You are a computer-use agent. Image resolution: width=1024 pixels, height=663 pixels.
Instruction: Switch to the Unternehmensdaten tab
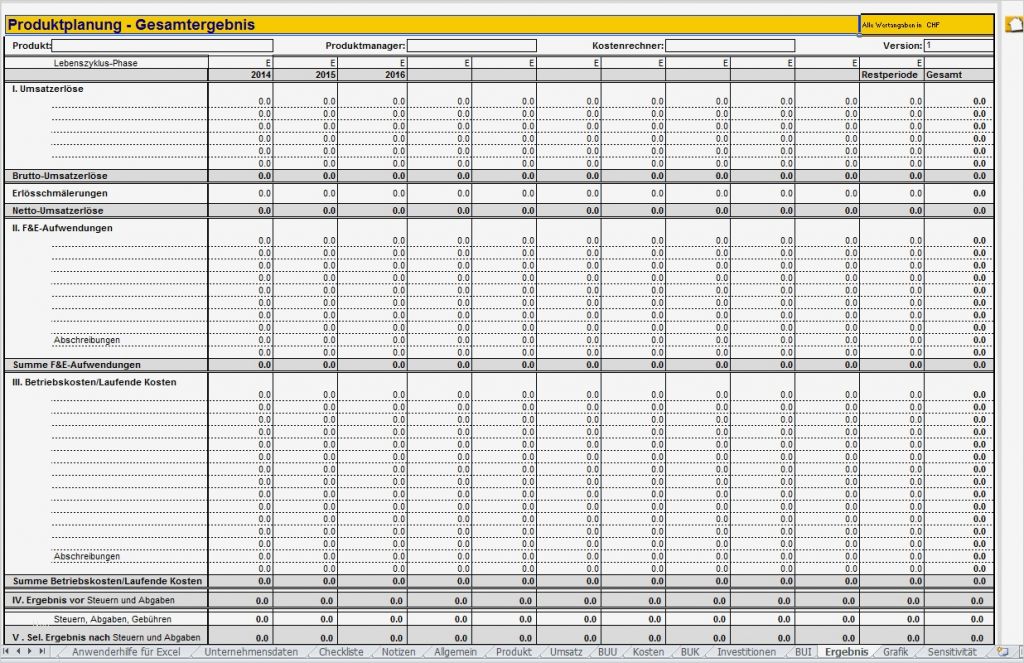pyautogui.click(x=251, y=652)
